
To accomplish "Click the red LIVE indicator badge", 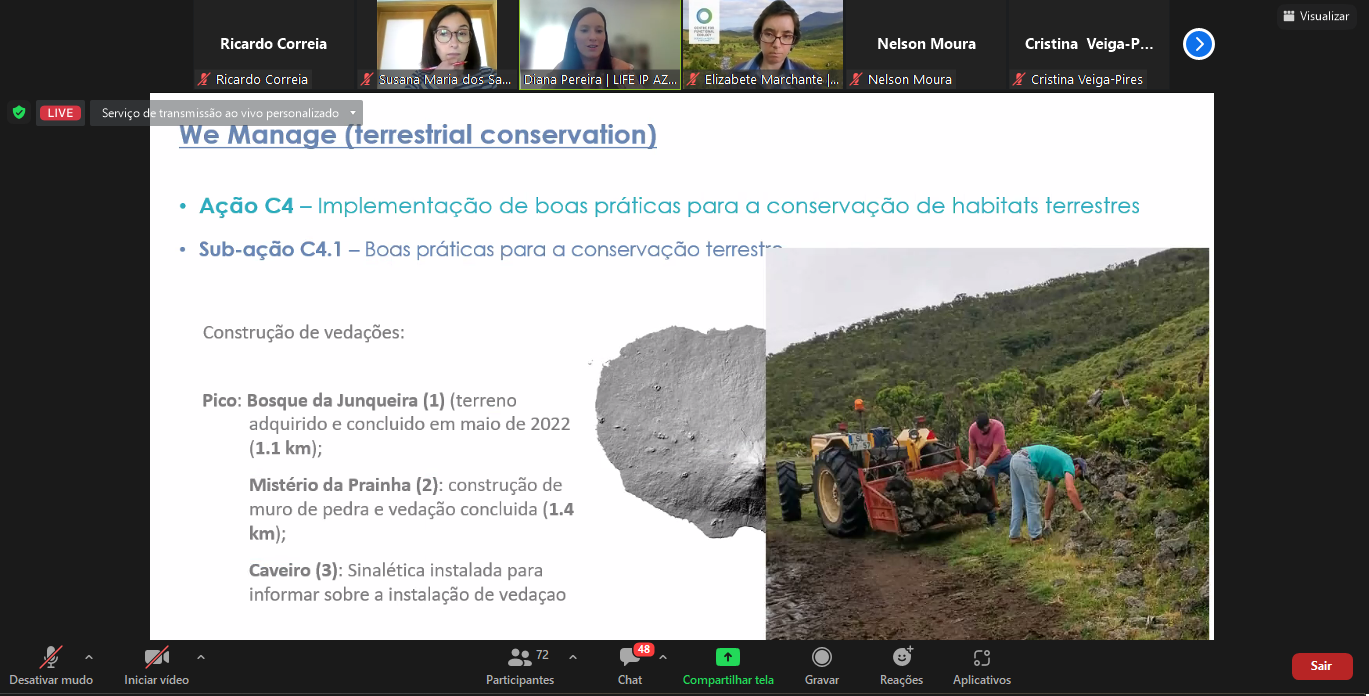I will coord(60,113).
